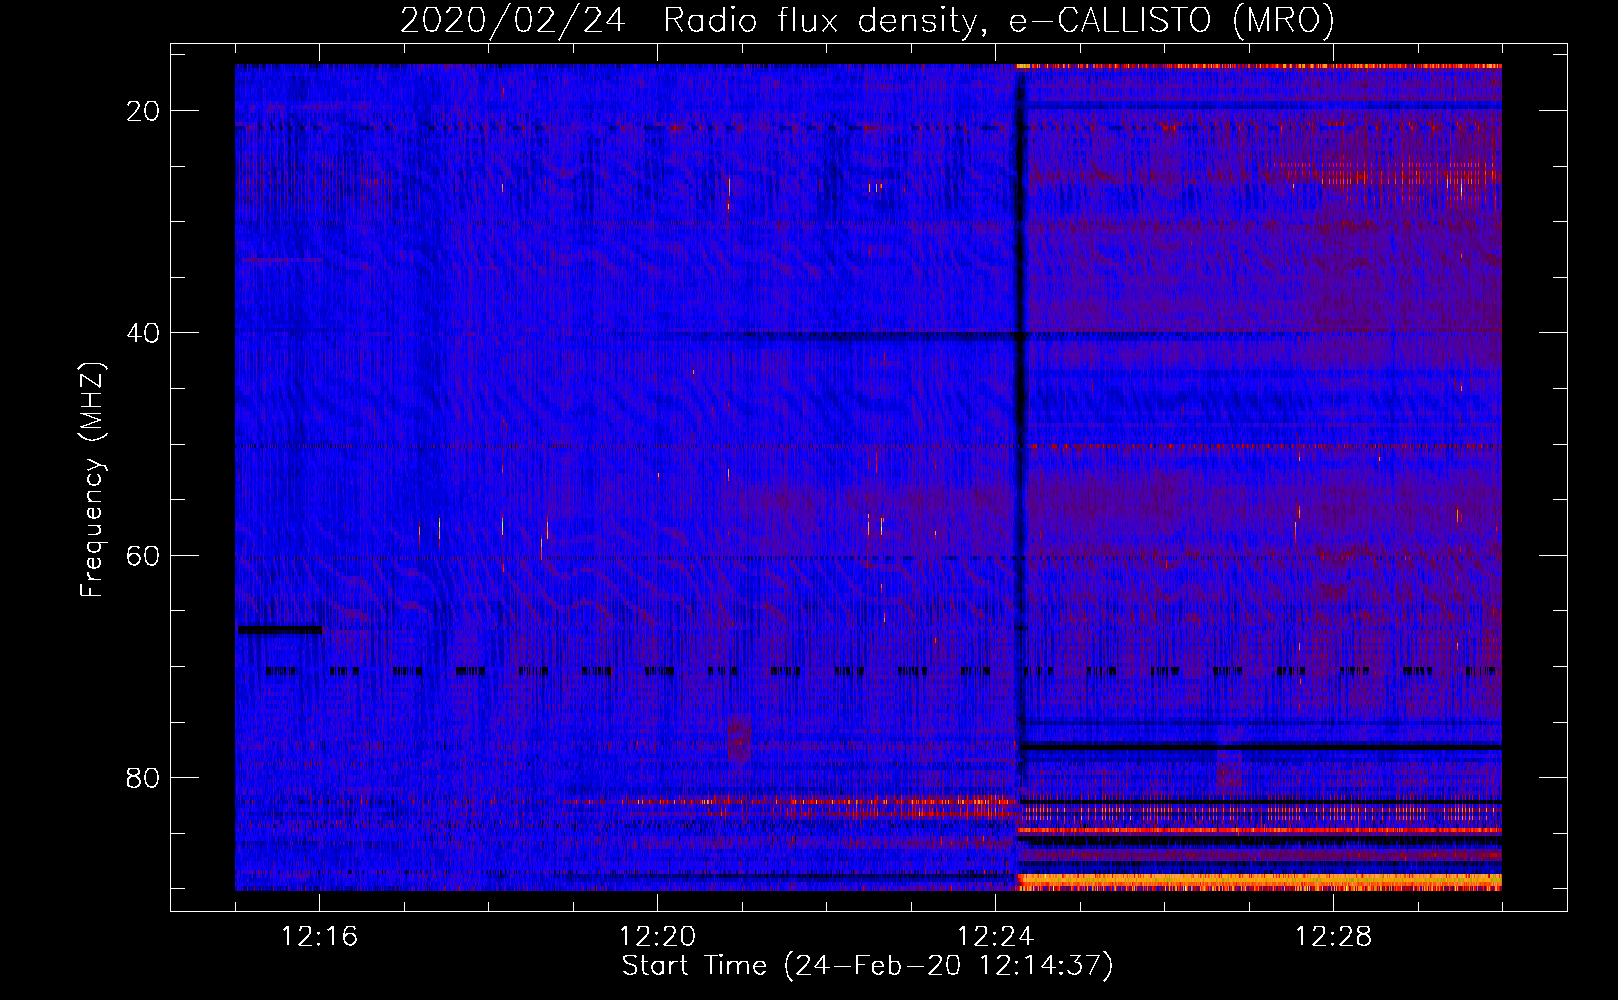The height and width of the screenshot is (1000, 1618).
Task: Click the 12:16 time tick label
Action: [x=320, y=937]
